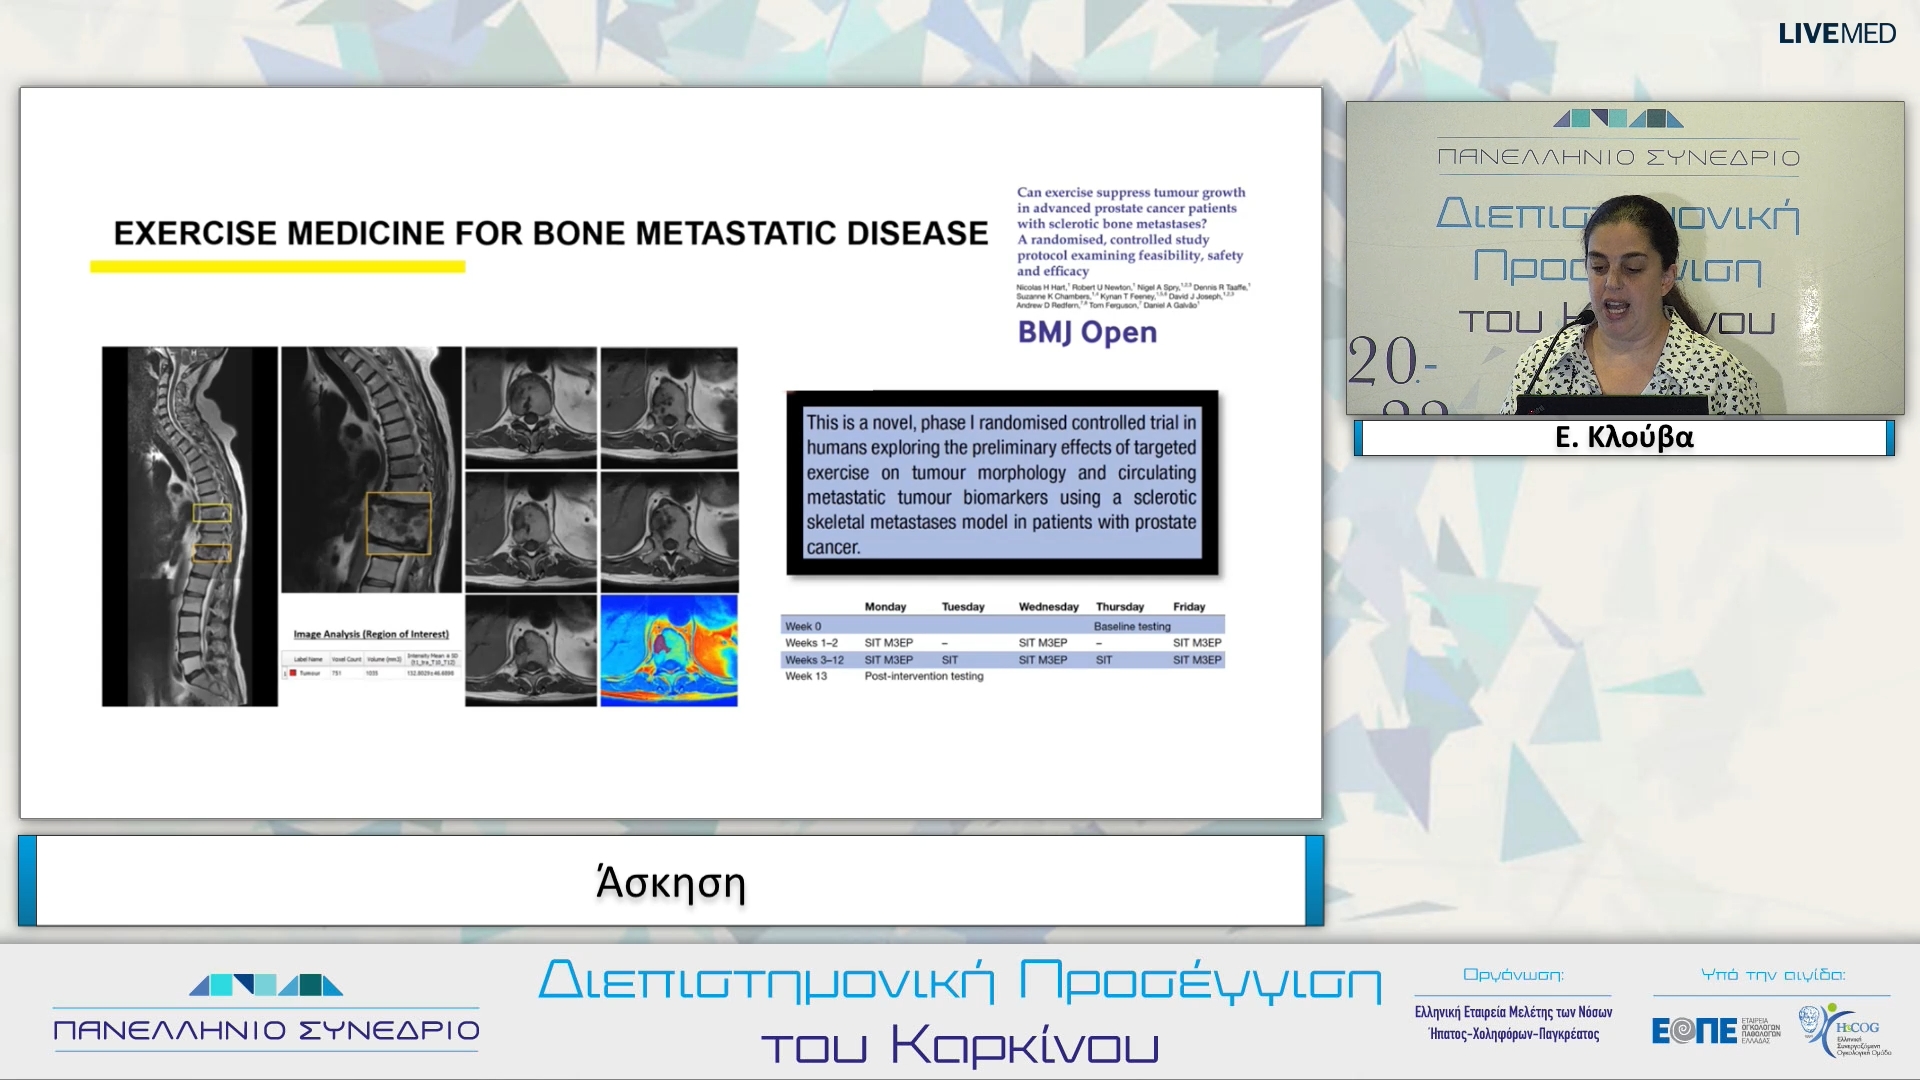
Task: Click the BMJ Open journal logo
Action: coord(1087,332)
